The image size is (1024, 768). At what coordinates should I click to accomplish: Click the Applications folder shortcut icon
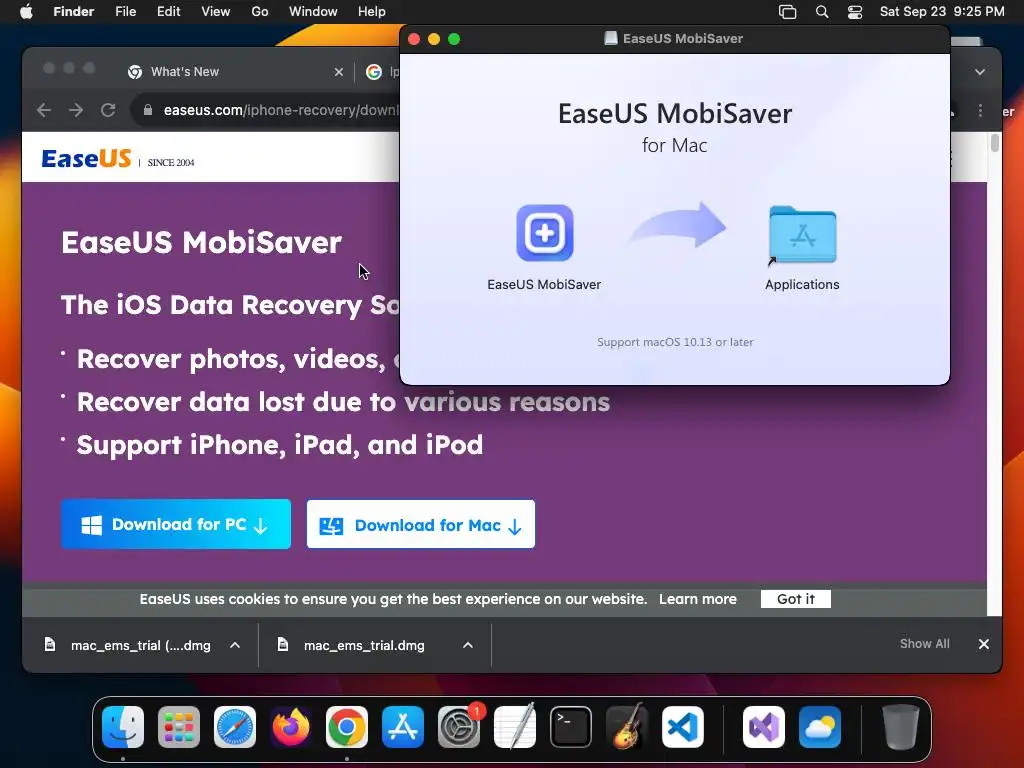803,235
